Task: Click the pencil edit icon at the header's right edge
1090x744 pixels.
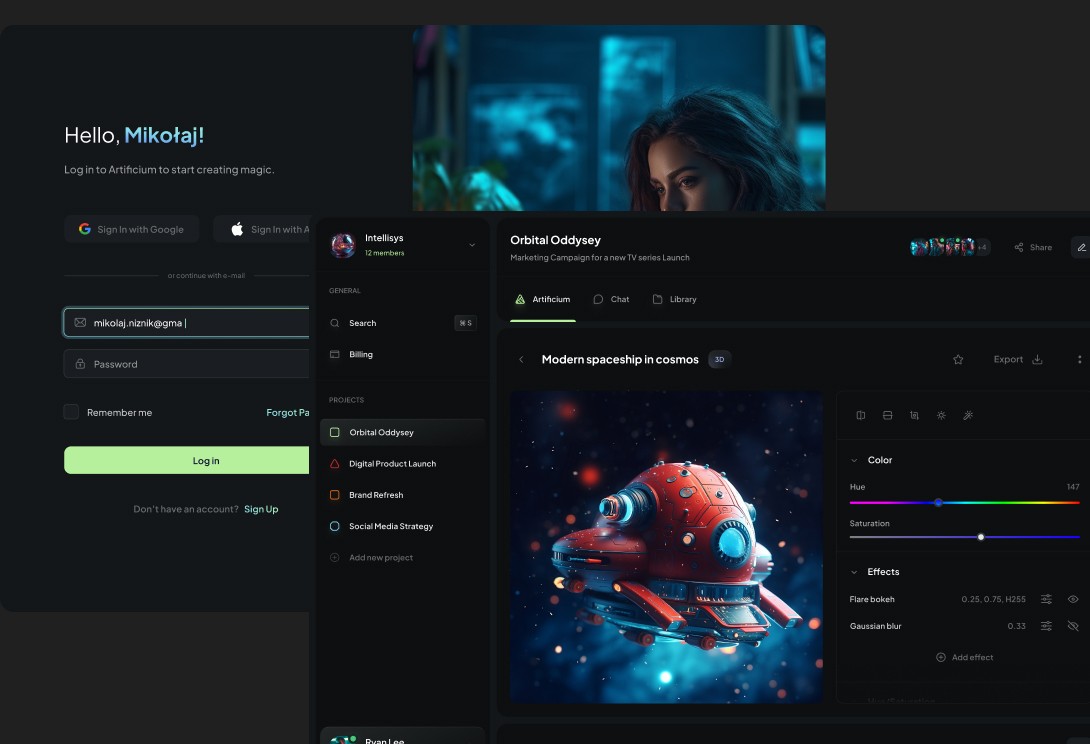Action: coord(1081,247)
